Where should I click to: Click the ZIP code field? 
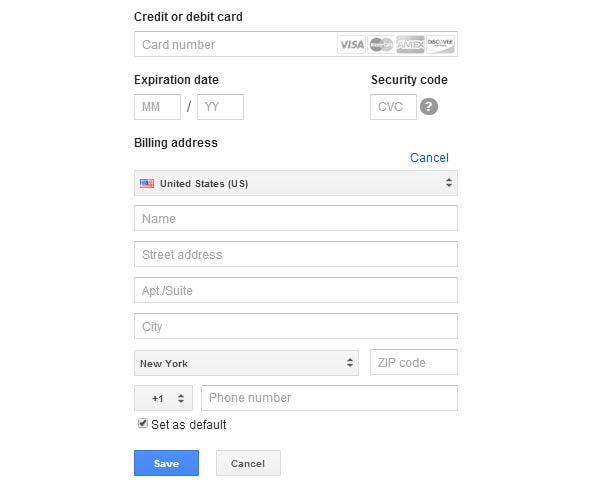(414, 362)
